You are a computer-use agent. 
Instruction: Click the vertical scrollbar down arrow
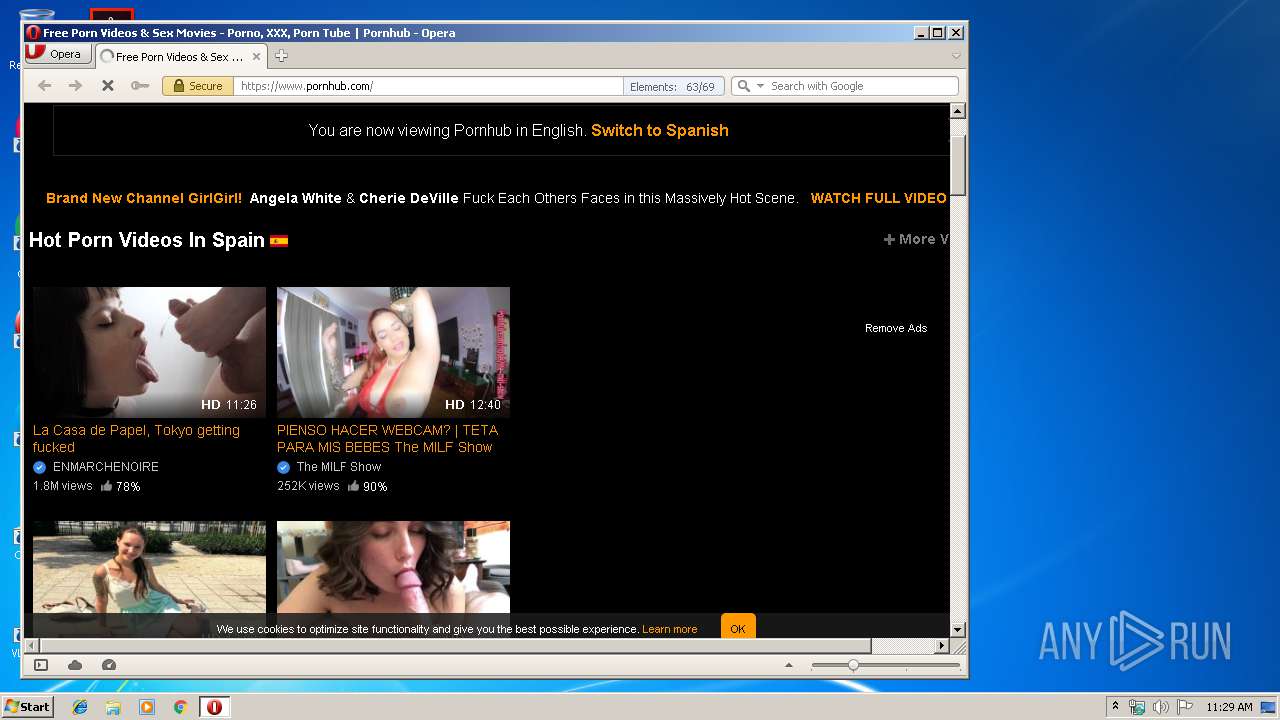[957, 629]
